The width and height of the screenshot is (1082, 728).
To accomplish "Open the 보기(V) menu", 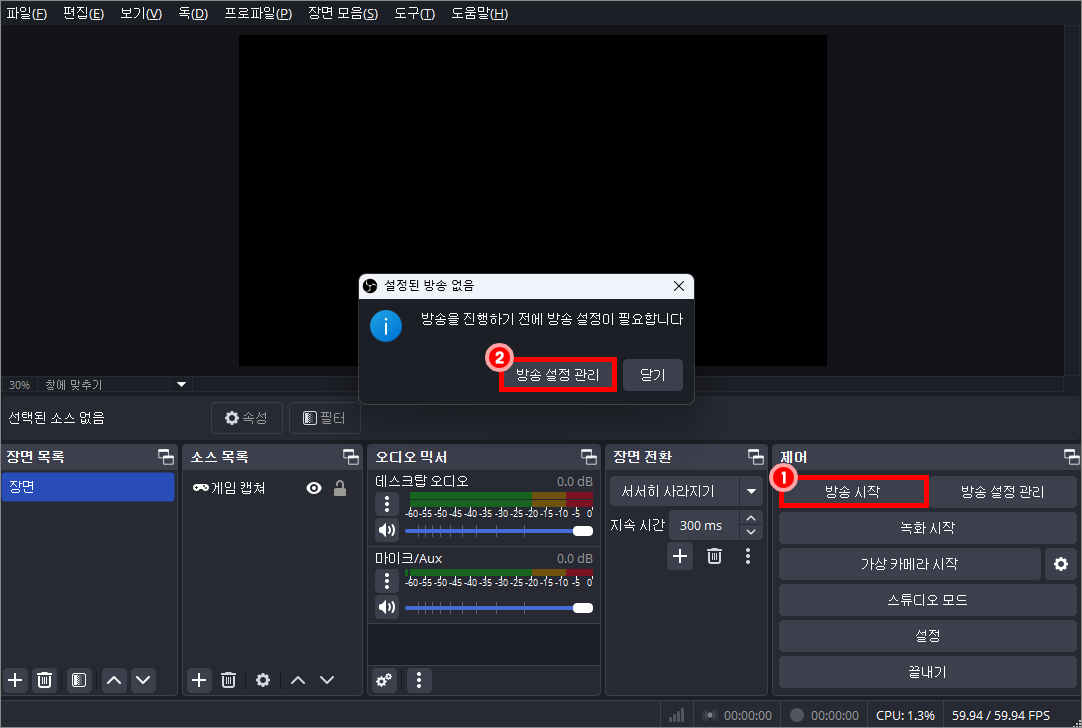I will coord(141,14).
